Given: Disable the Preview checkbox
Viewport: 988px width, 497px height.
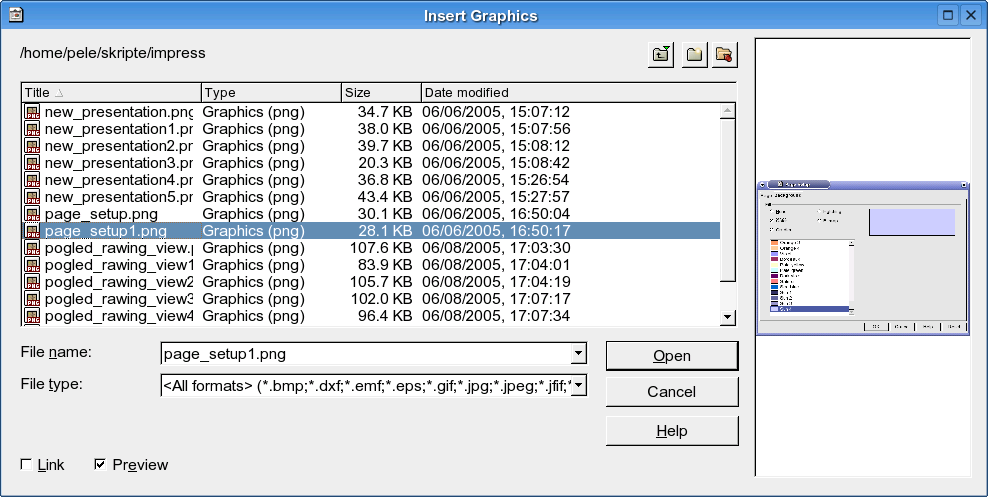Looking at the screenshot, I should 100,464.
